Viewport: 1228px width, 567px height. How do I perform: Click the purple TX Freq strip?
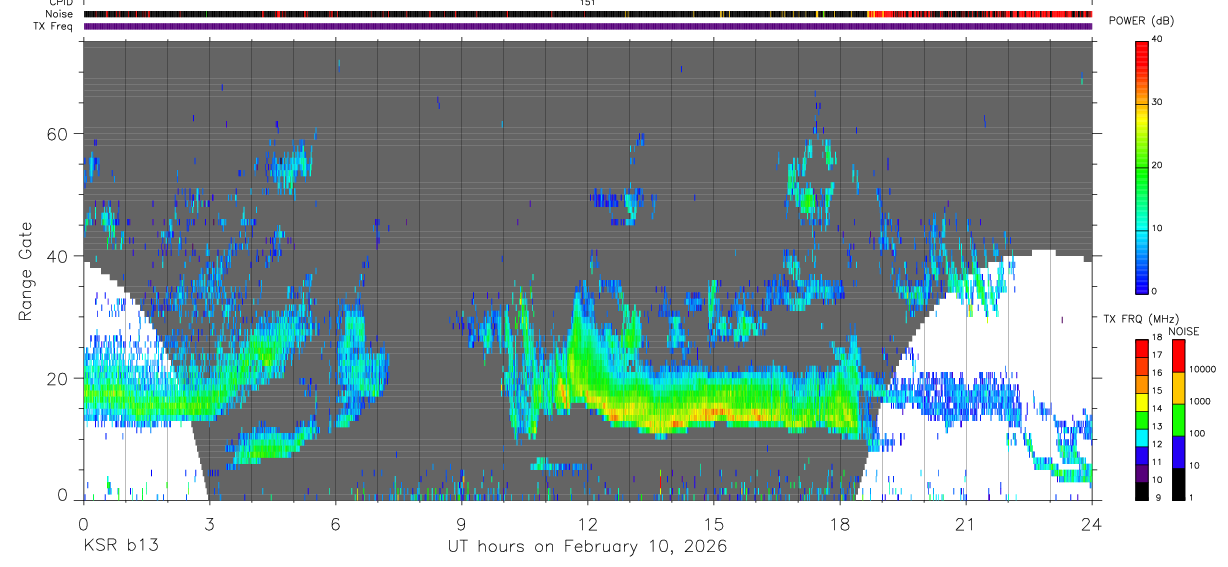click(x=588, y=26)
